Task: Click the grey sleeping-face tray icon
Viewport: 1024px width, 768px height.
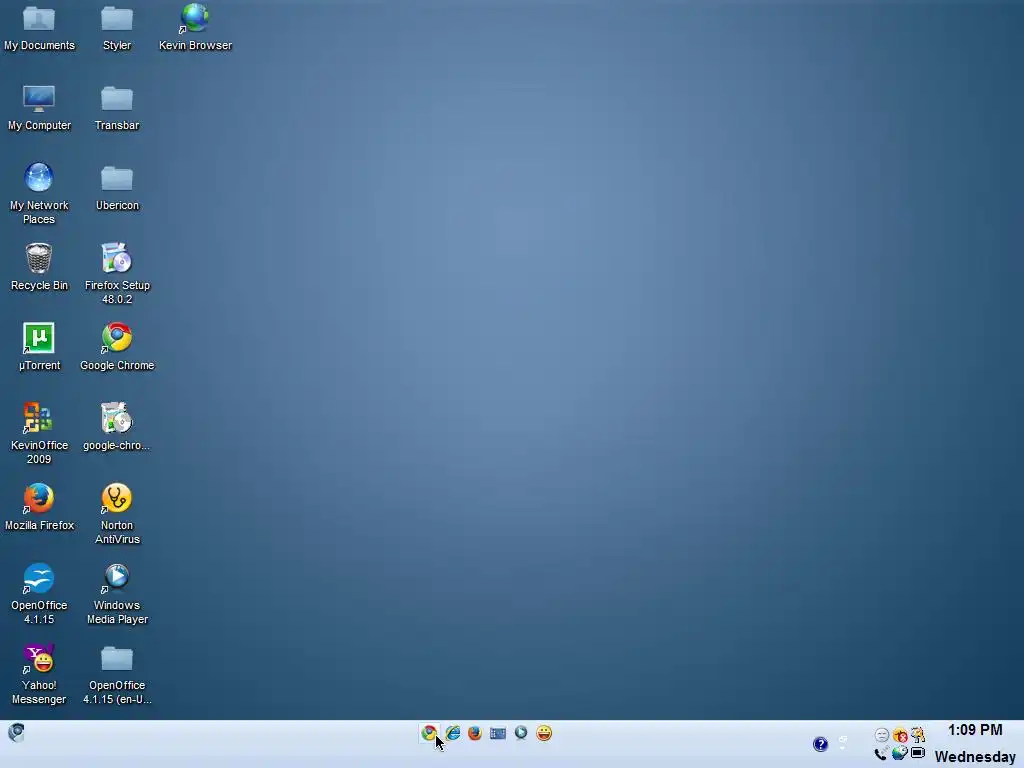Action: point(882,735)
